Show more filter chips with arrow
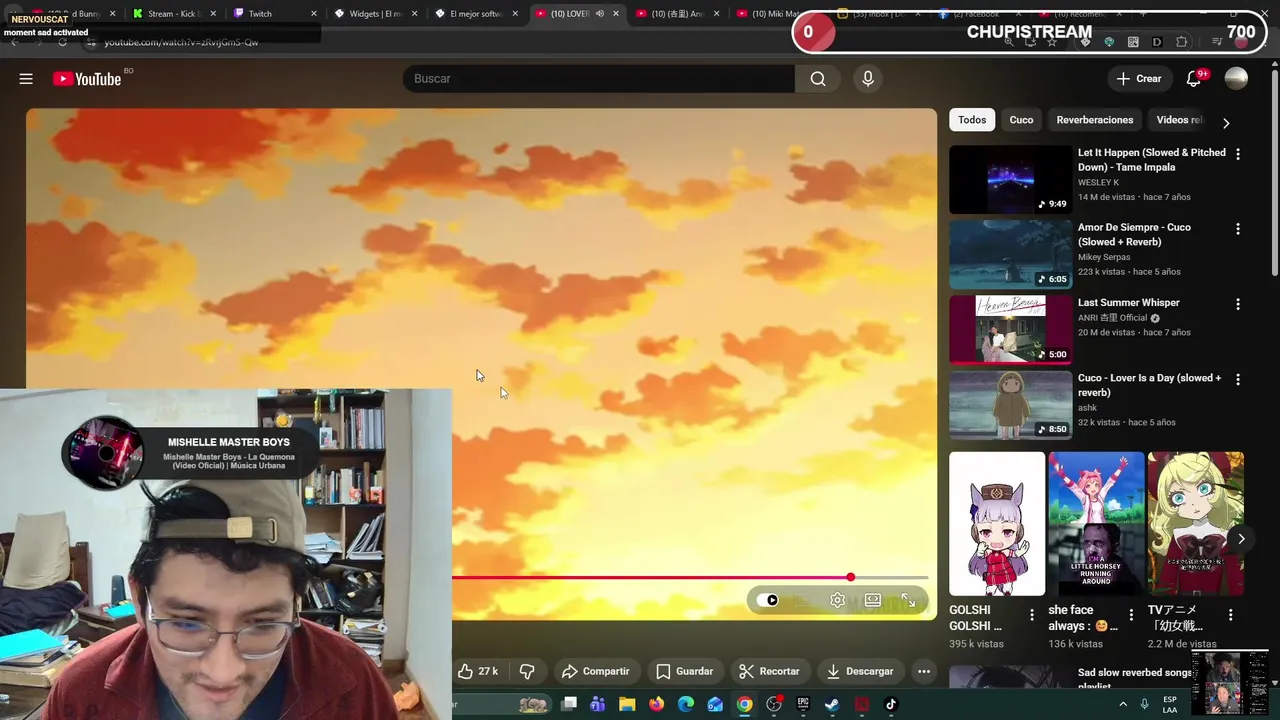This screenshot has height=720, width=1280. point(1226,123)
